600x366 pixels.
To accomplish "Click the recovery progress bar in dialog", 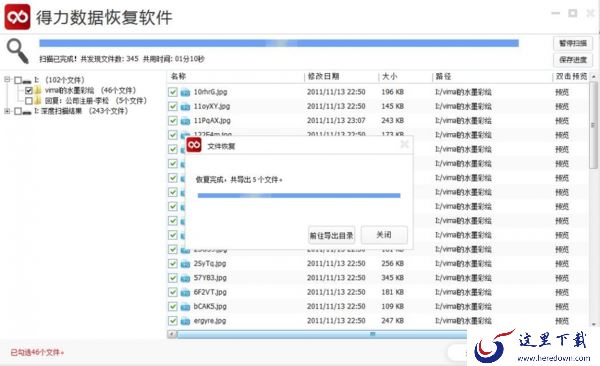I will click(299, 195).
